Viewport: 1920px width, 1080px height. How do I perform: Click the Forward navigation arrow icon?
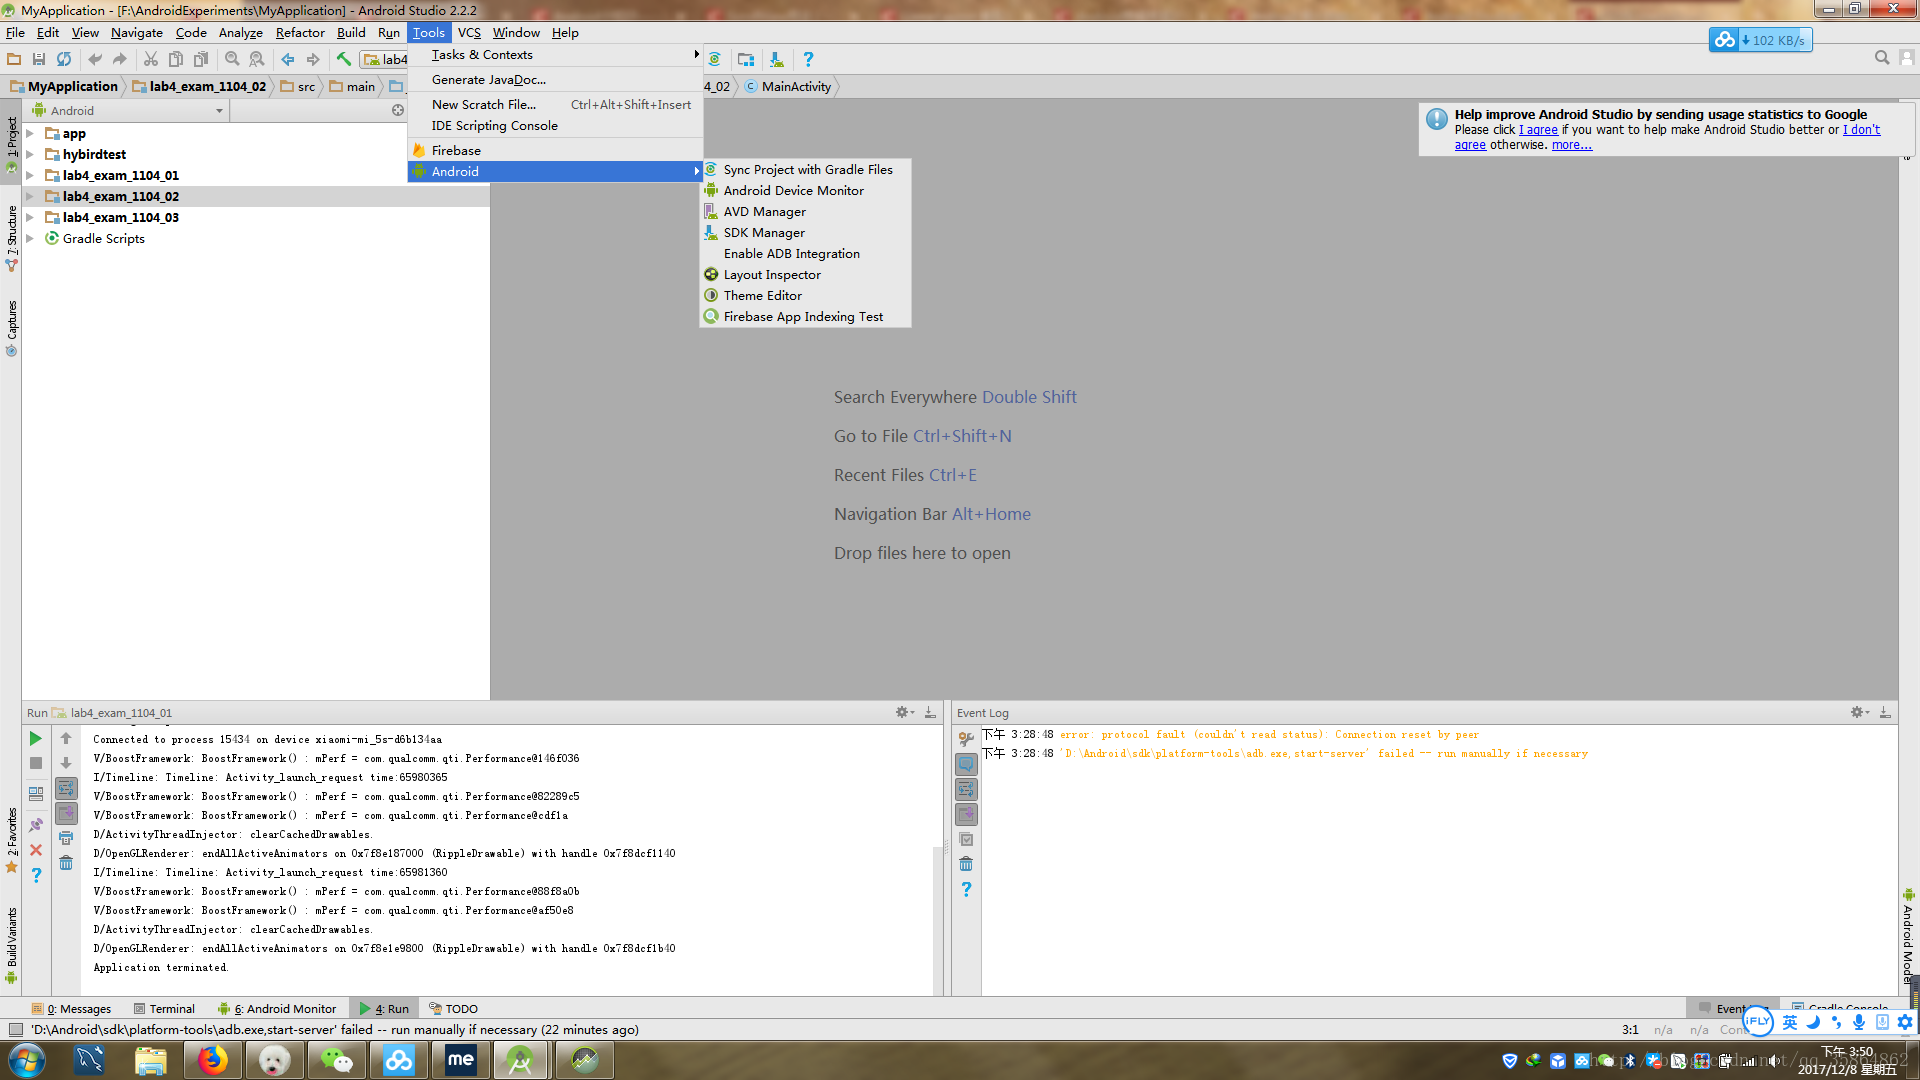coord(313,59)
